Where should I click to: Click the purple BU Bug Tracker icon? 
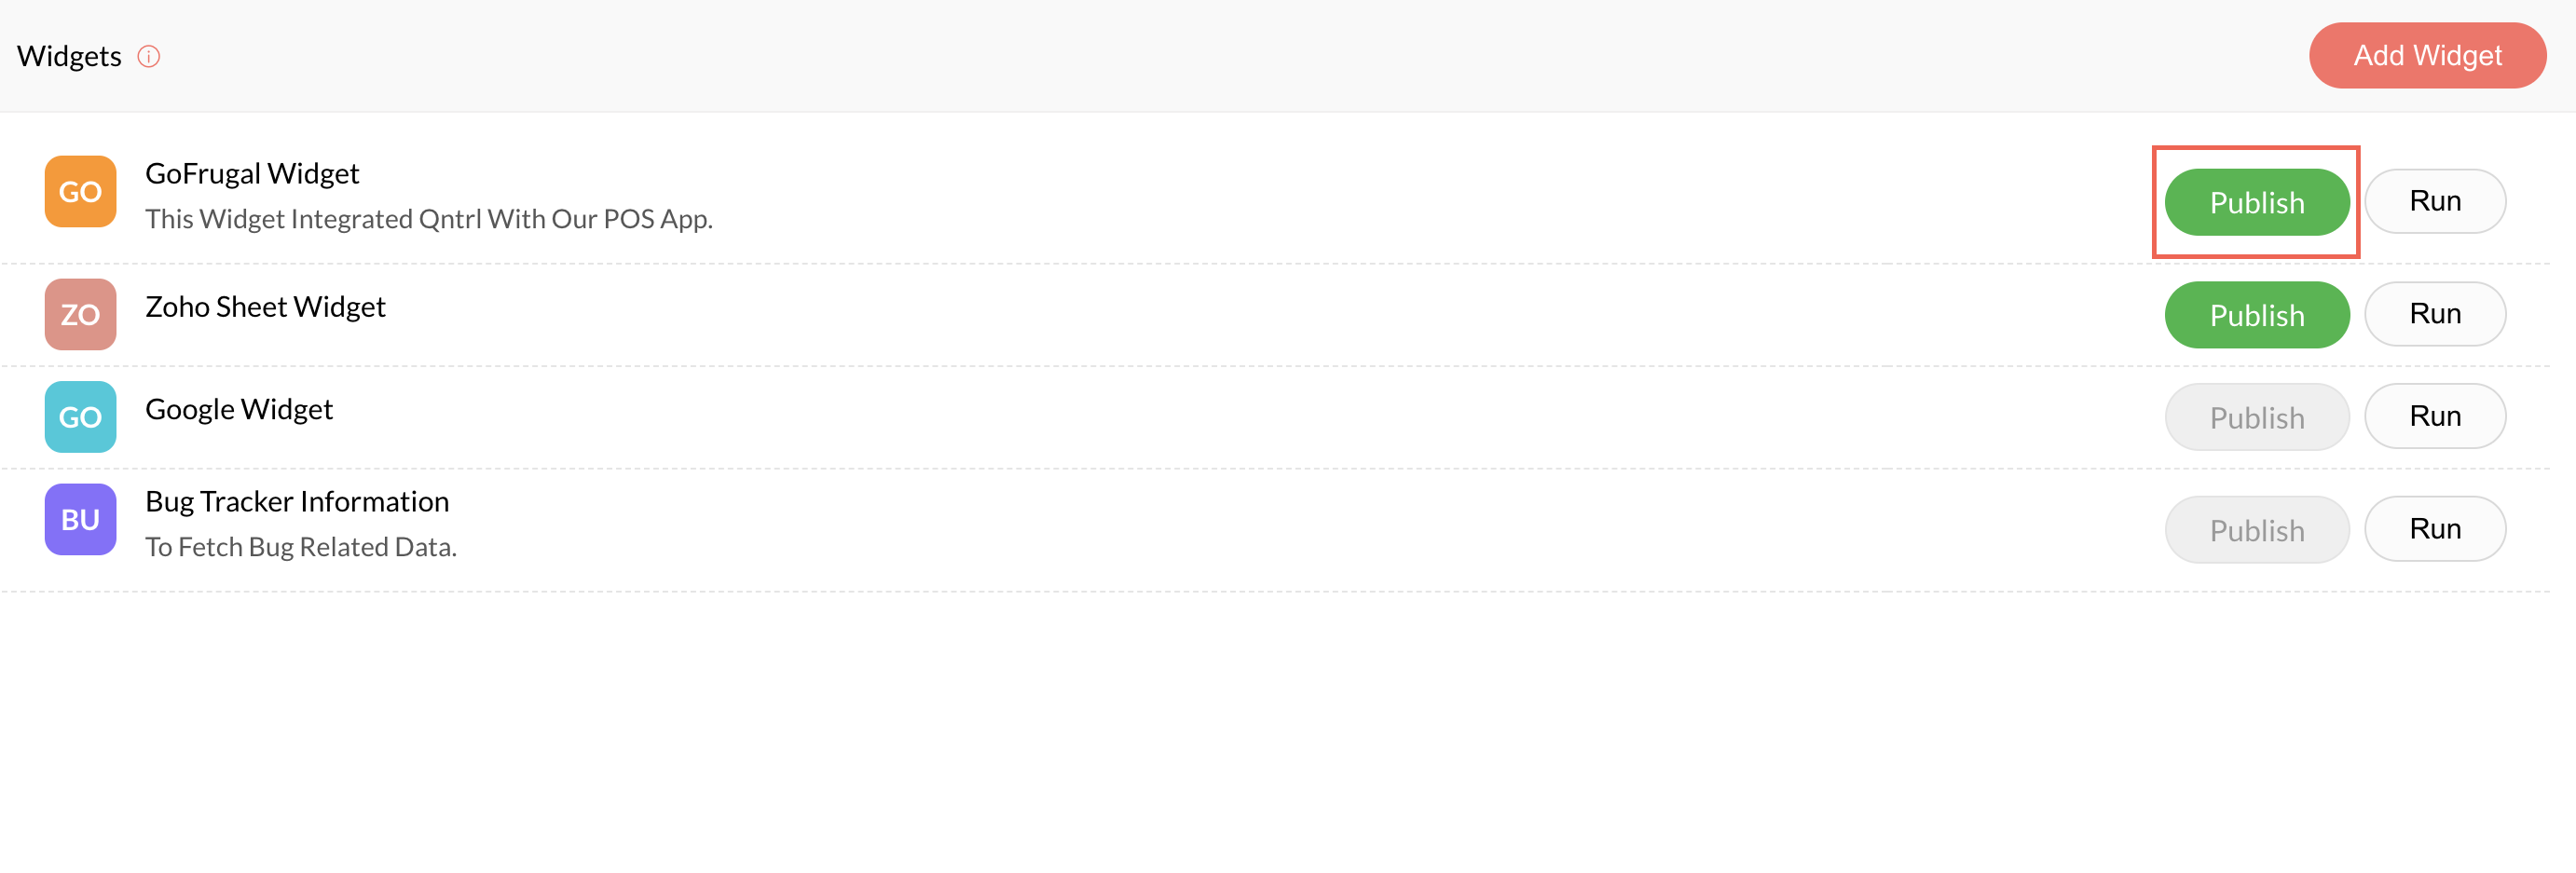tap(80, 519)
